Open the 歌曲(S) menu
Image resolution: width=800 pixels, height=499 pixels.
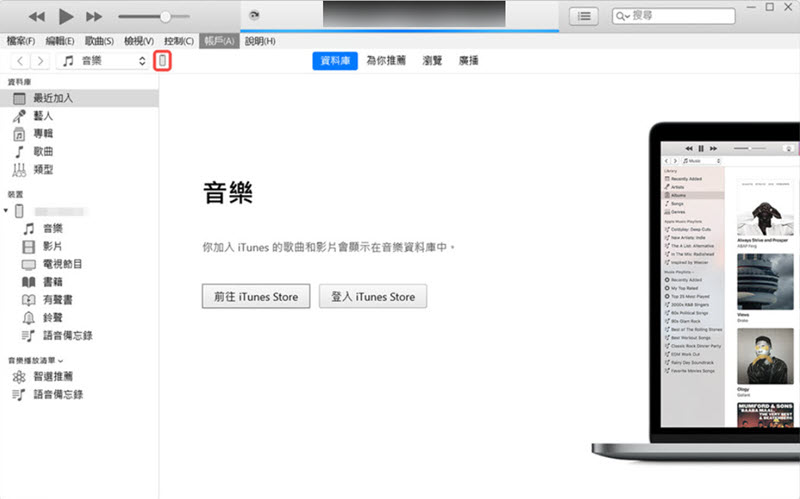[99, 41]
